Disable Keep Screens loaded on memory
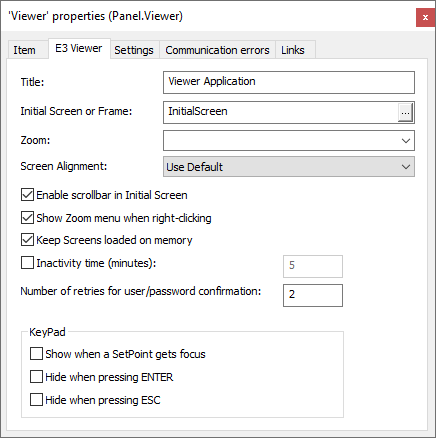The width and height of the screenshot is (436, 438). click(27, 240)
